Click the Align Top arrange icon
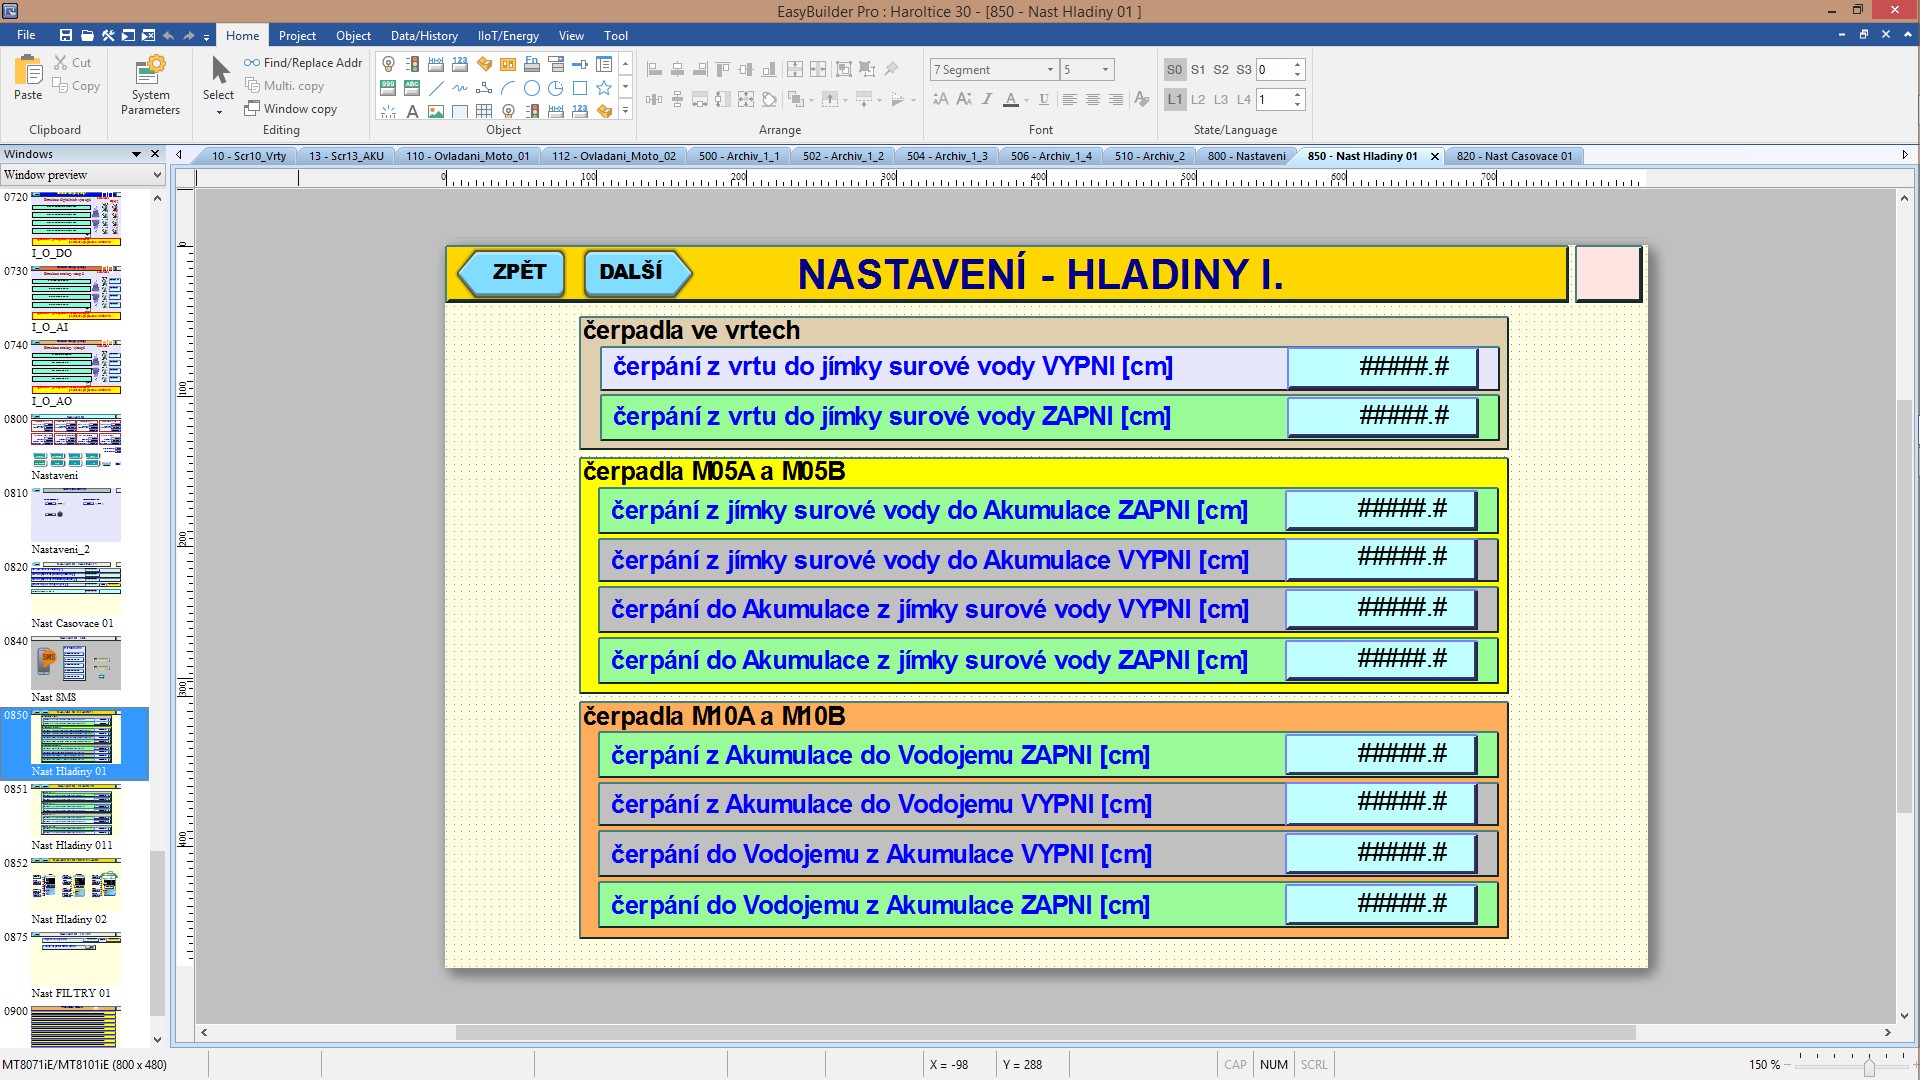 point(723,69)
